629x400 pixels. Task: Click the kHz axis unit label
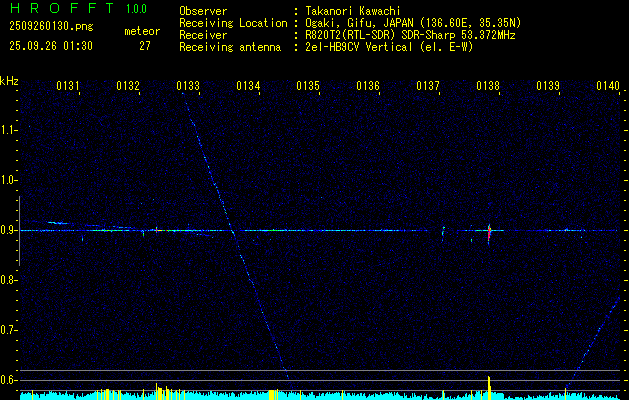click(x=9, y=81)
